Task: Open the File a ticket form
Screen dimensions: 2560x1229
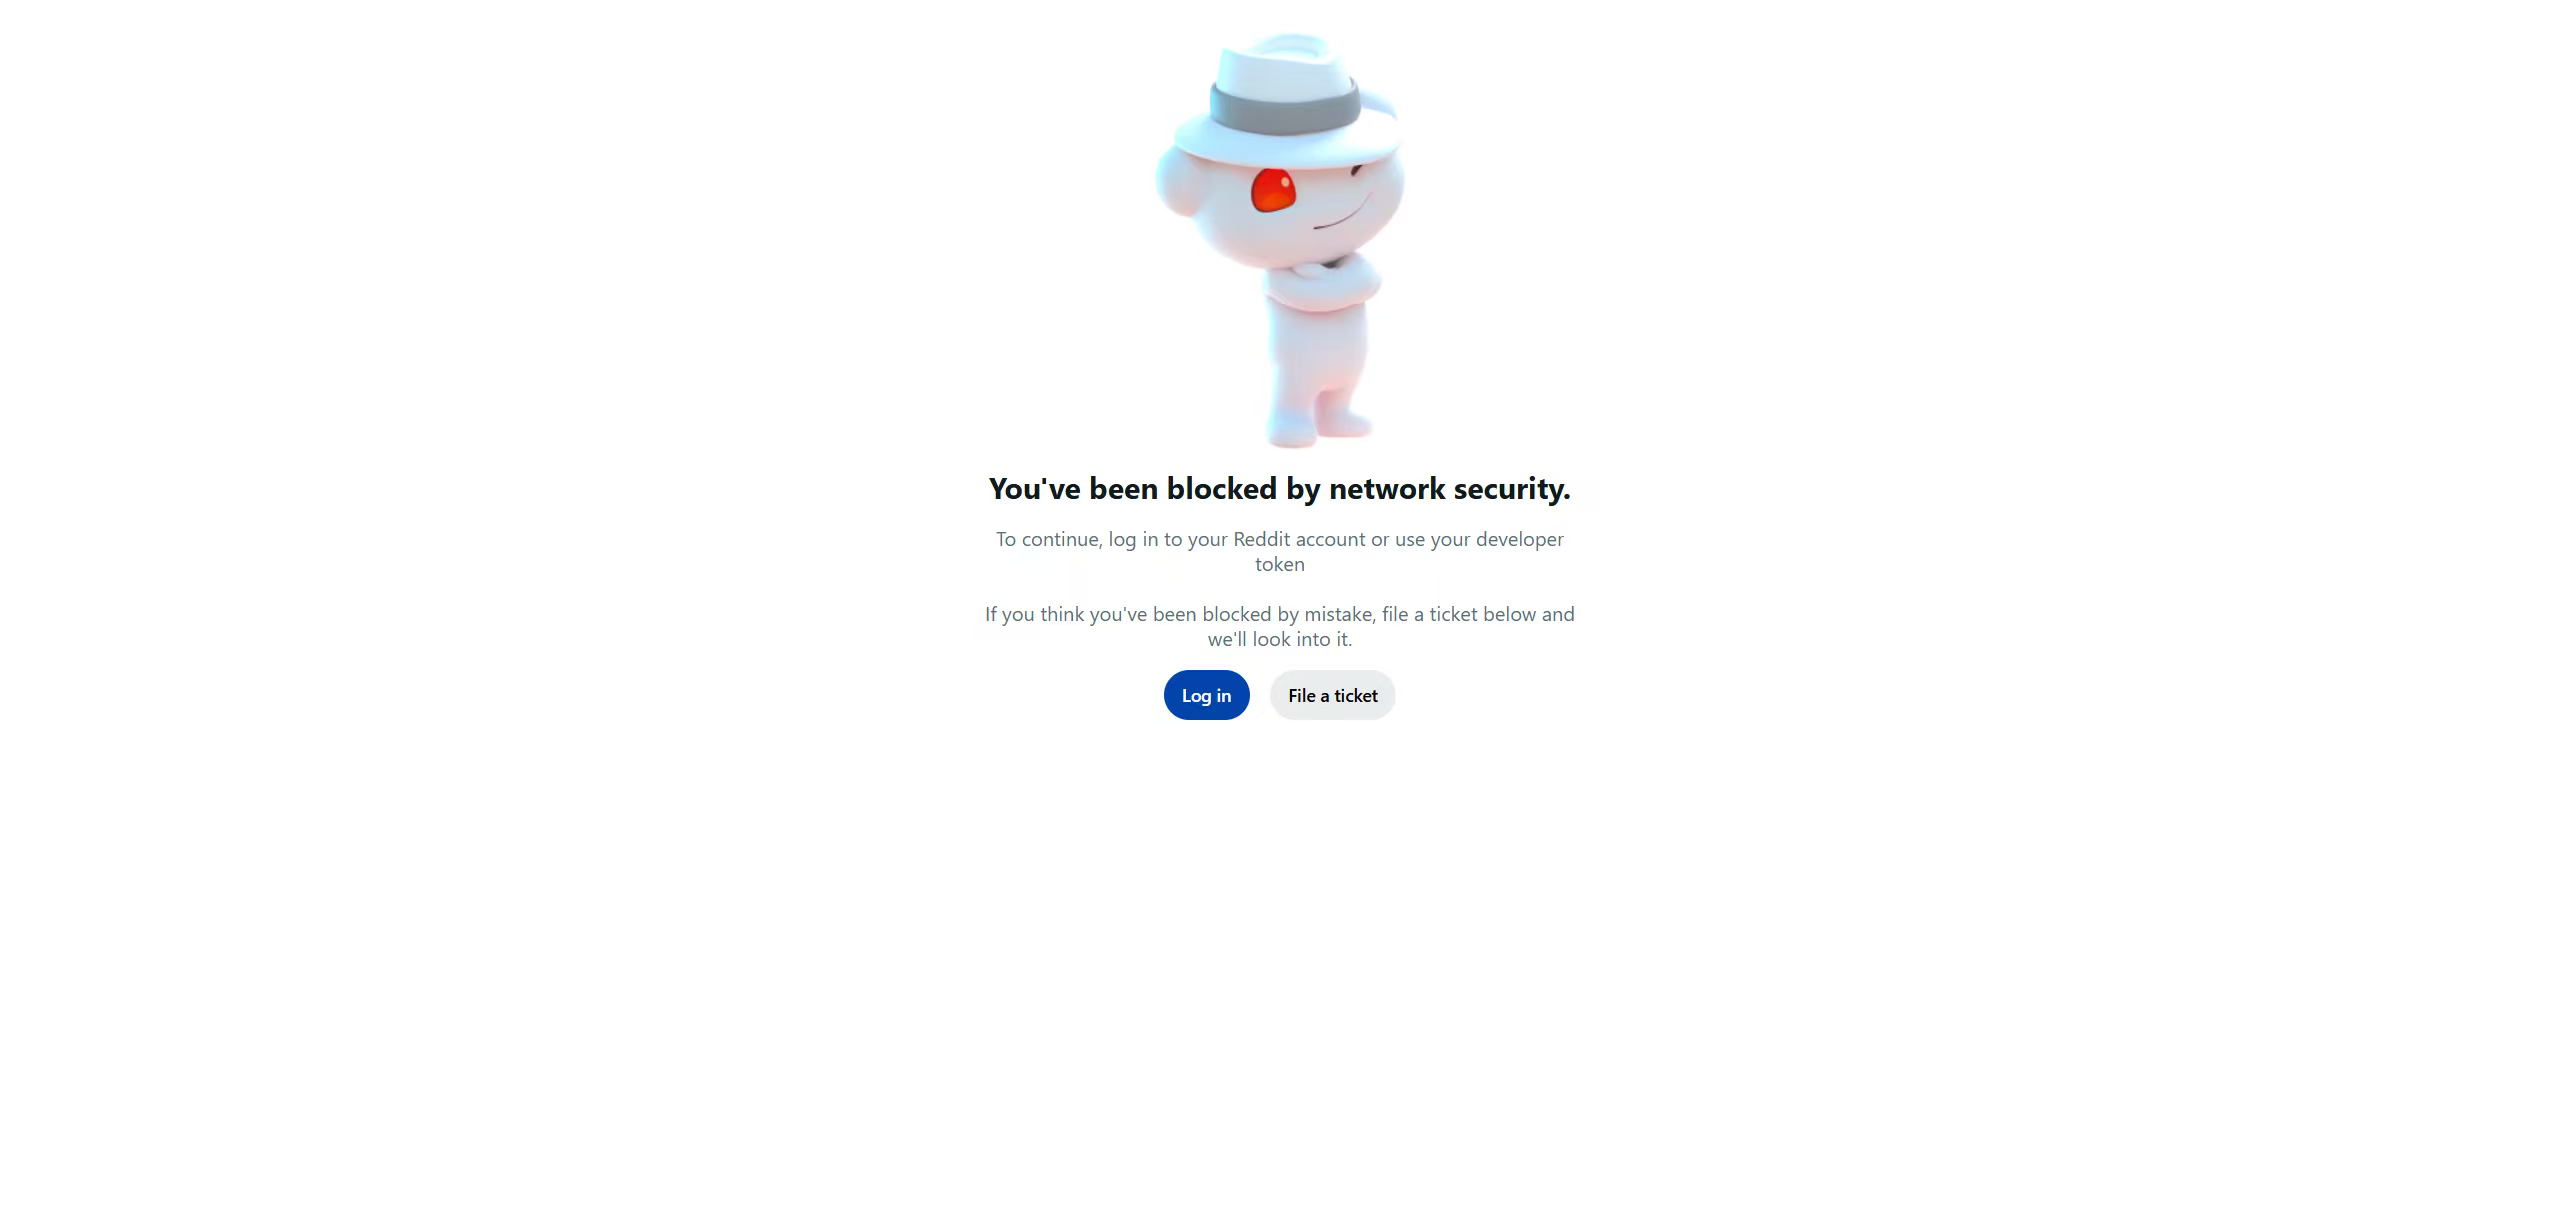Action: coord(1332,695)
